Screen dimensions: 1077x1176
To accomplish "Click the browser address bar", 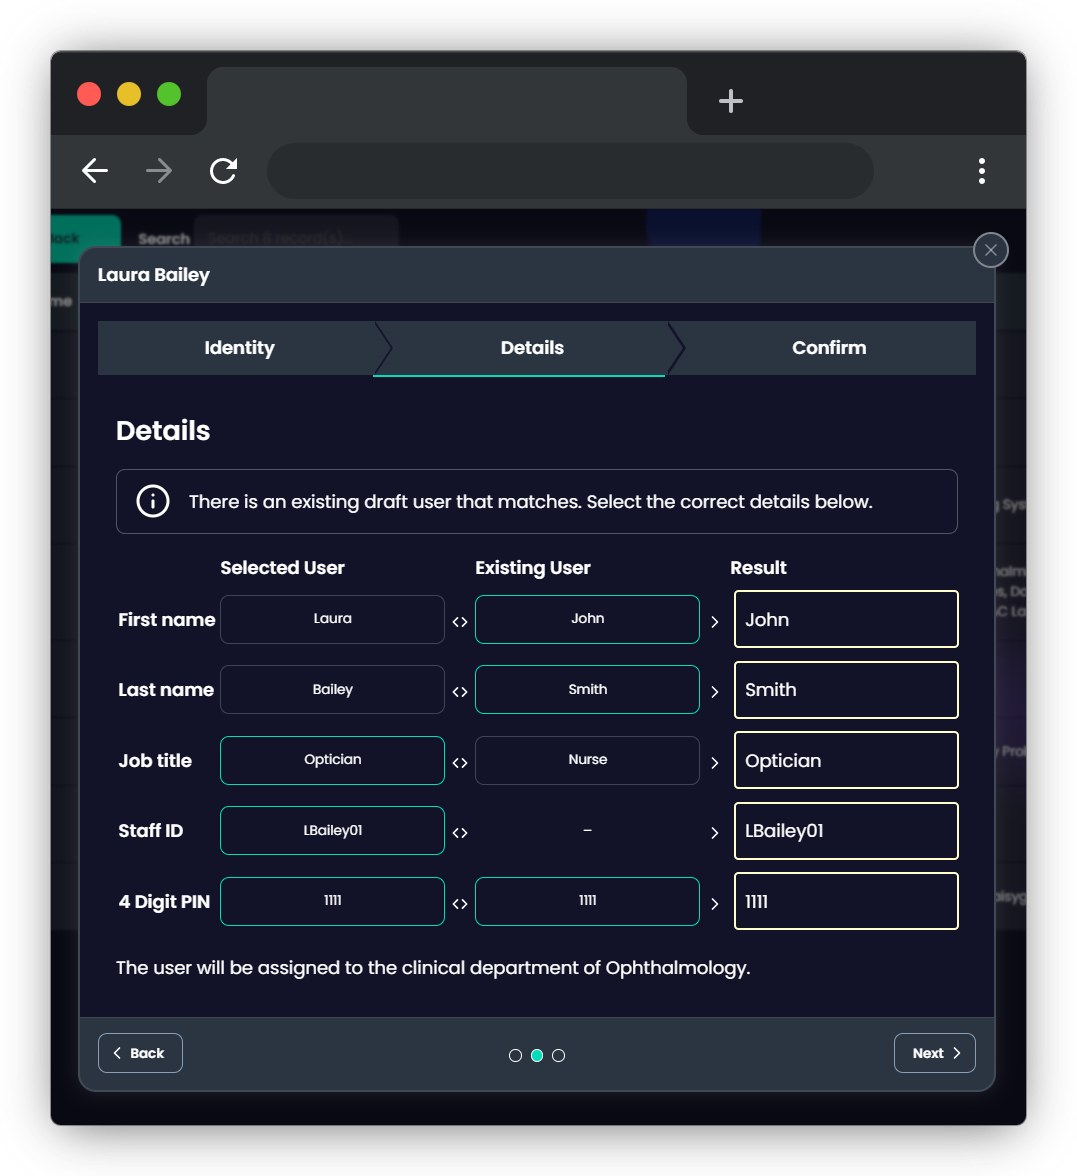I will [x=570, y=171].
